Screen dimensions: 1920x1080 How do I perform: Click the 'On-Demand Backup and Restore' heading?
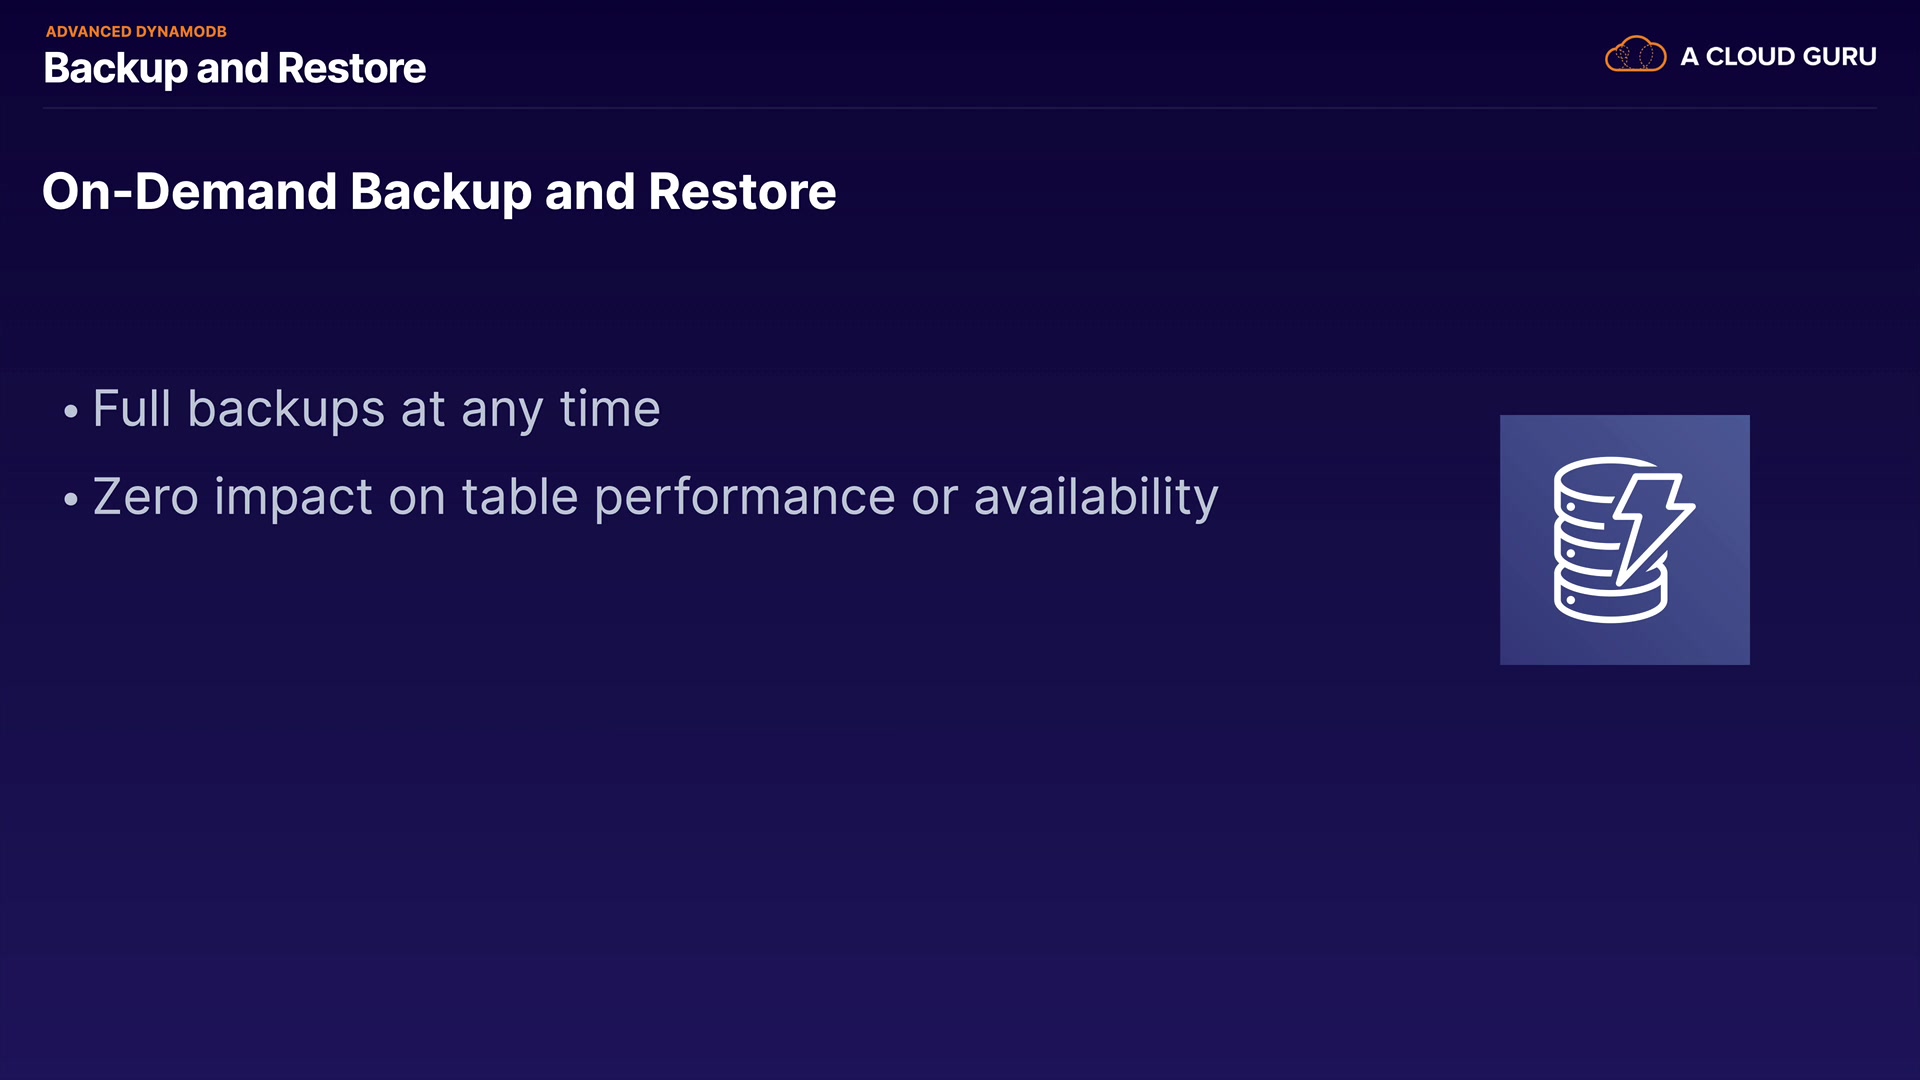[x=439, y=191]
